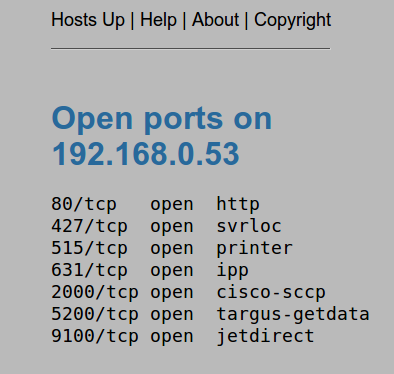This screenshot has height=374, width=394.
Task: Click the http service name
Action: (238, 204)
